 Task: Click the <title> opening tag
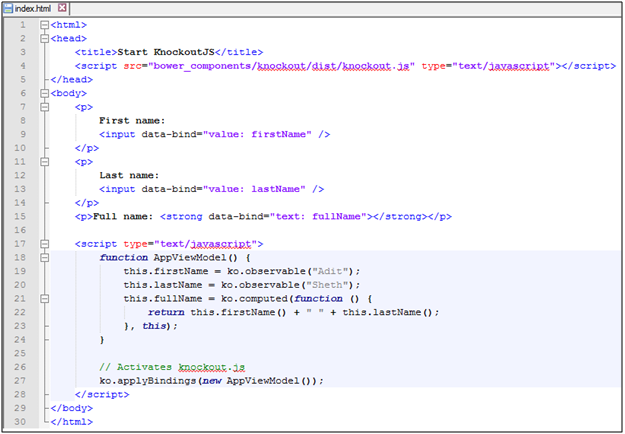tap(96, 52)
